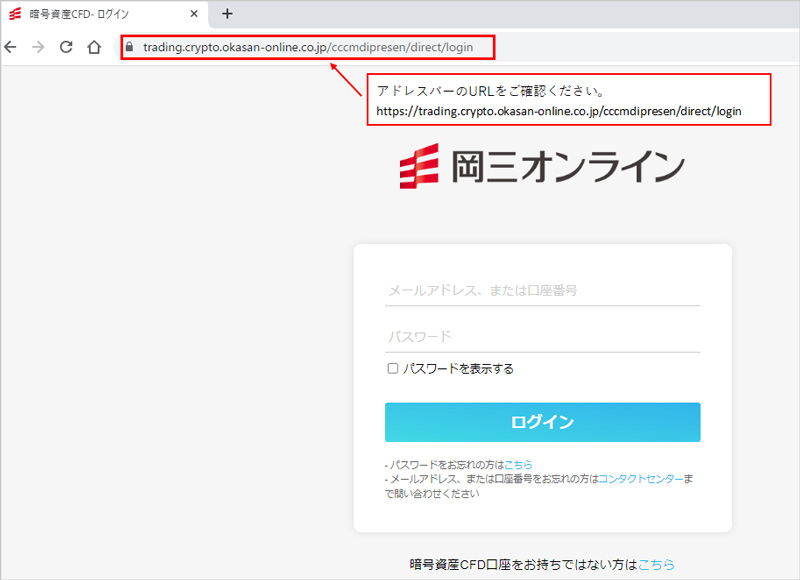Click the 岡三オンライン logo
Viewport: 800px width, 580px height.
click(542, 166)
